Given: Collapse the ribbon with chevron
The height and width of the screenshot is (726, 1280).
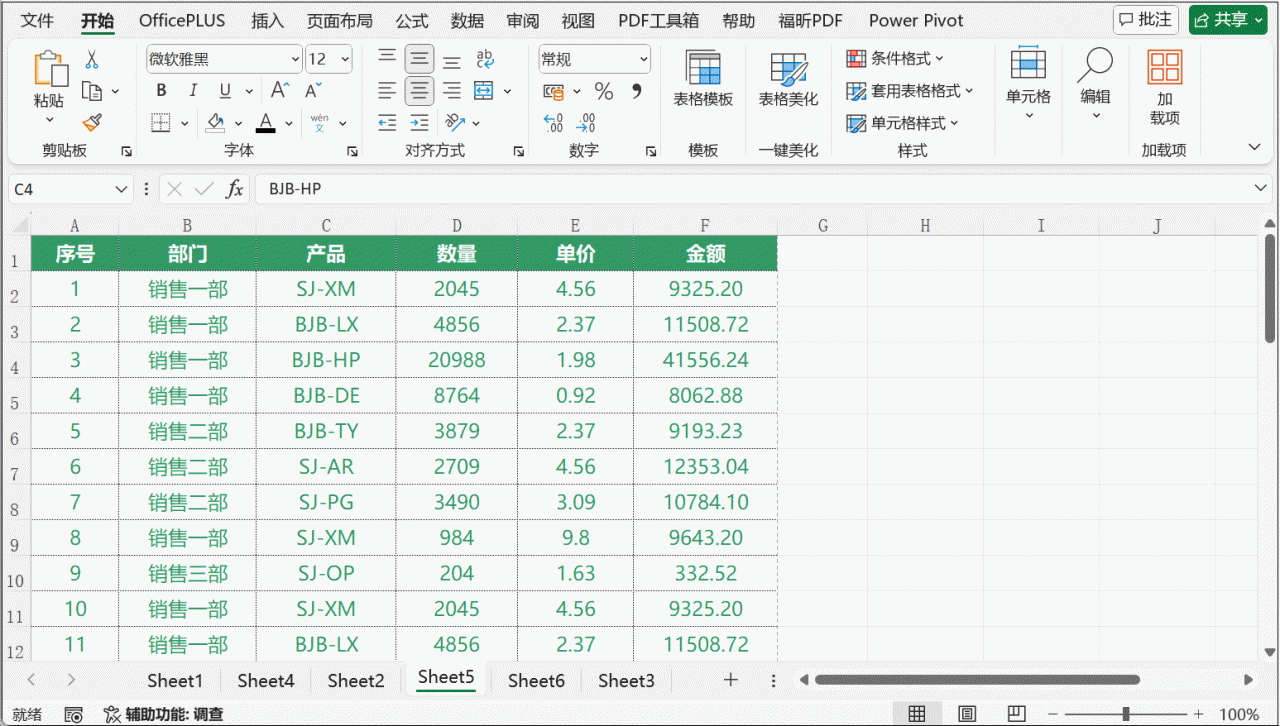Looking at the screenshot, I should click(1255, 147).
